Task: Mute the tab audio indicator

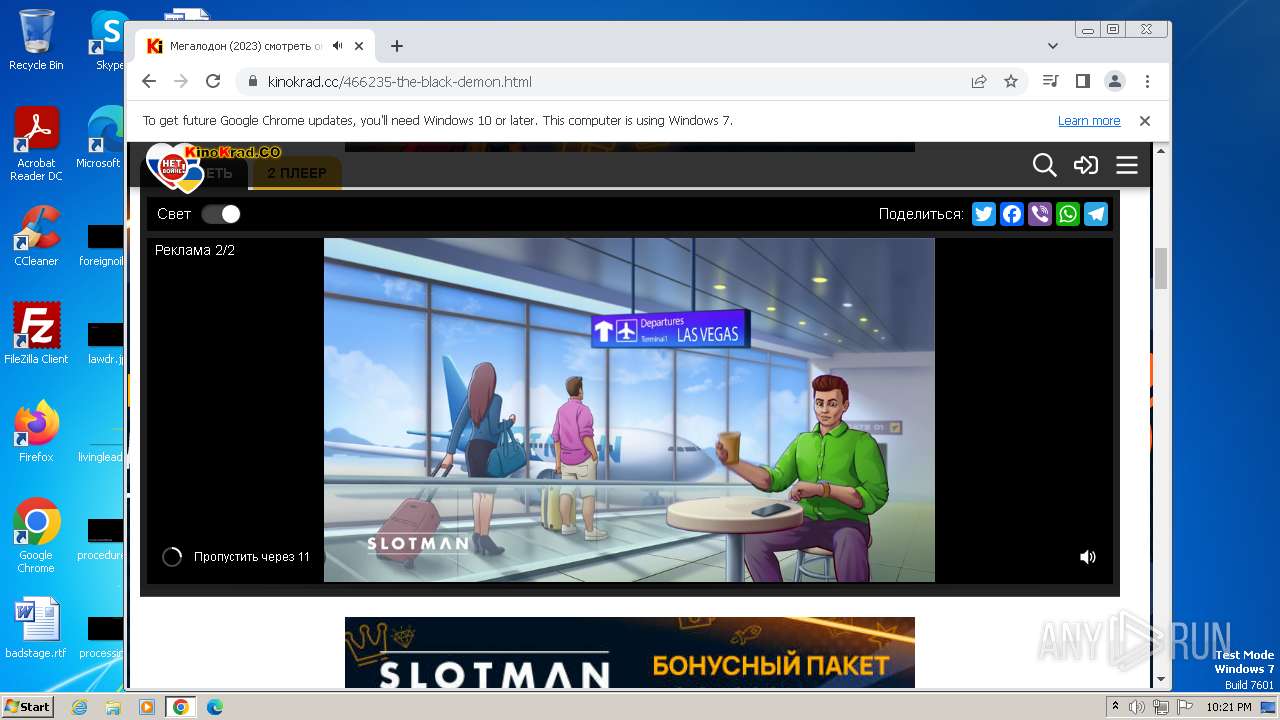Action: click(338, 46)
